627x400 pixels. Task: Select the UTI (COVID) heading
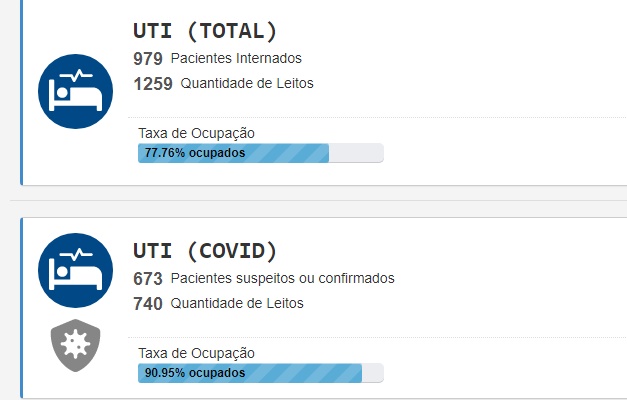pyautogui.click(x=205, y=251)
